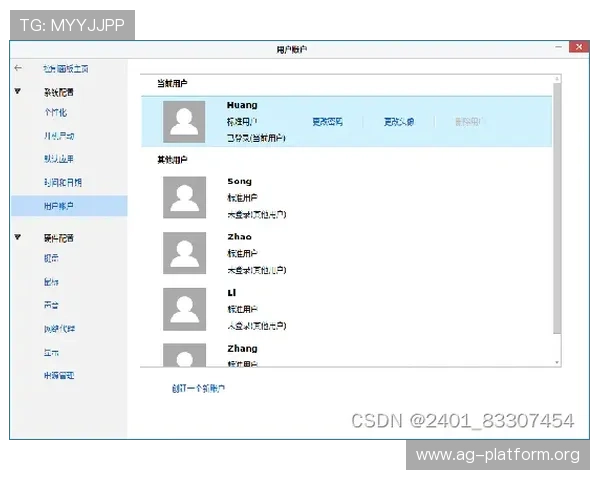Select the user name Li

coord(232,293)
